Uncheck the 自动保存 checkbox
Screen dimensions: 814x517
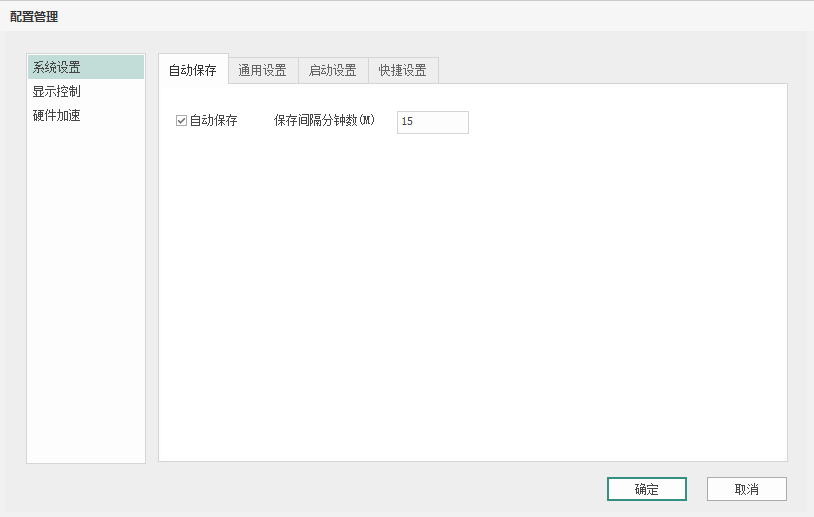(x=181, y=121)
